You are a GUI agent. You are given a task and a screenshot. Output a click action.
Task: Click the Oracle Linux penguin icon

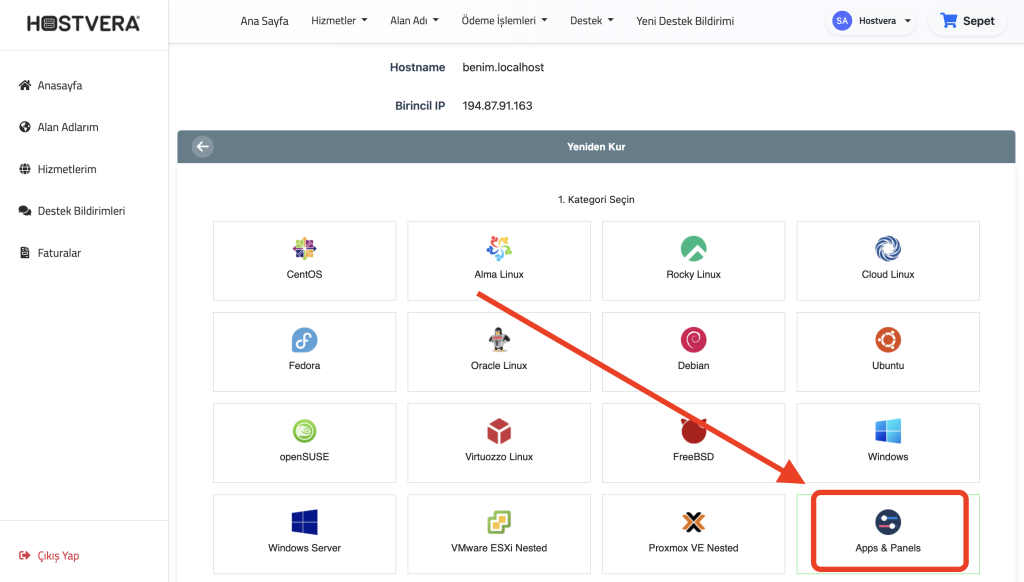pos(499,340)
